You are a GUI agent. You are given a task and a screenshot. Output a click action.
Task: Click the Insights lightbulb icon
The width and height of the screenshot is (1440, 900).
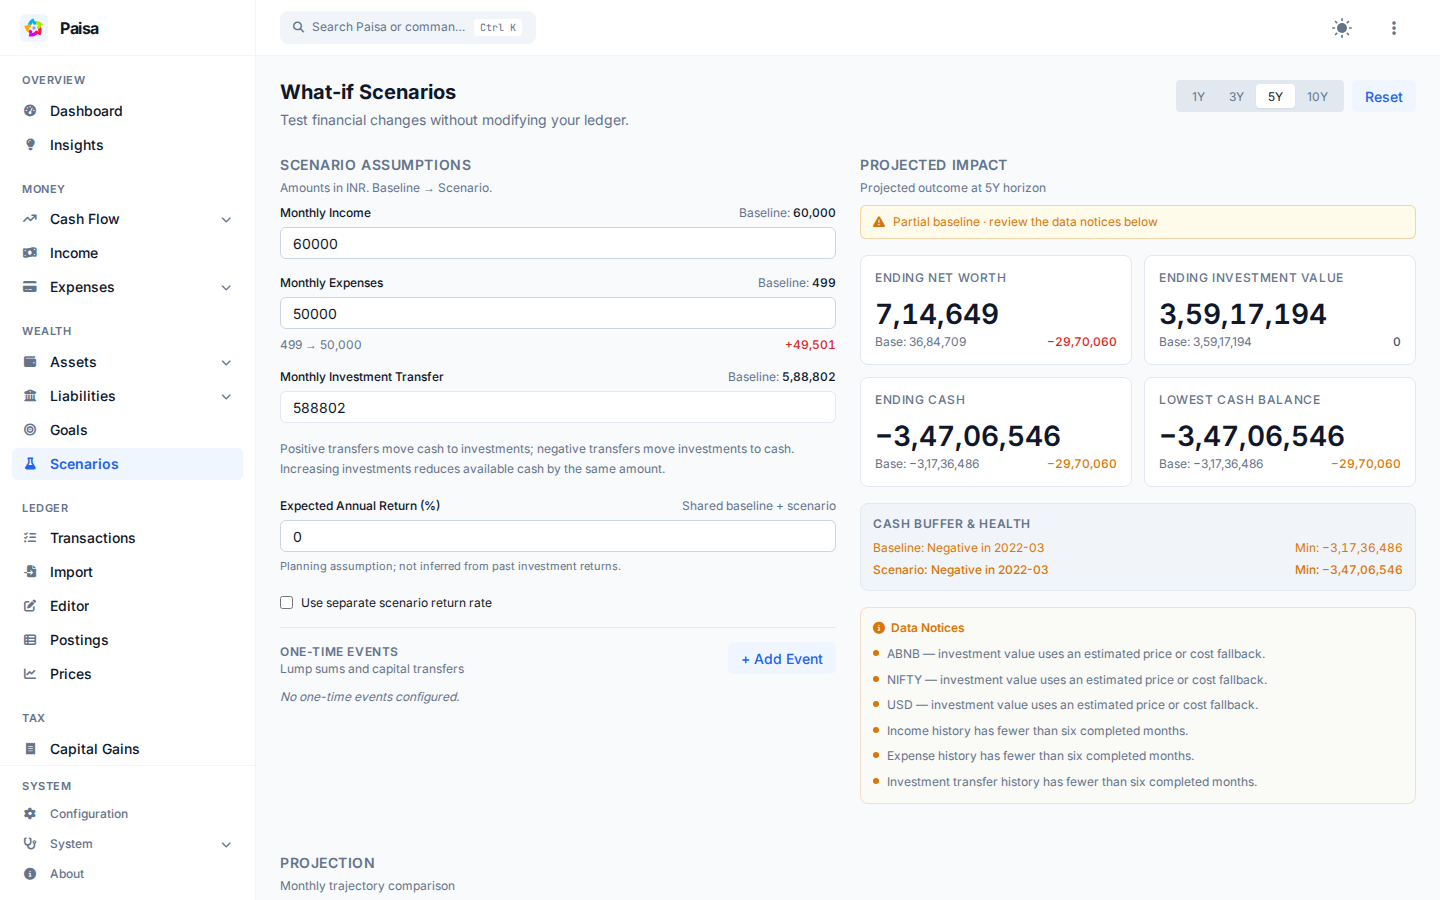click(x=30, y=145)
